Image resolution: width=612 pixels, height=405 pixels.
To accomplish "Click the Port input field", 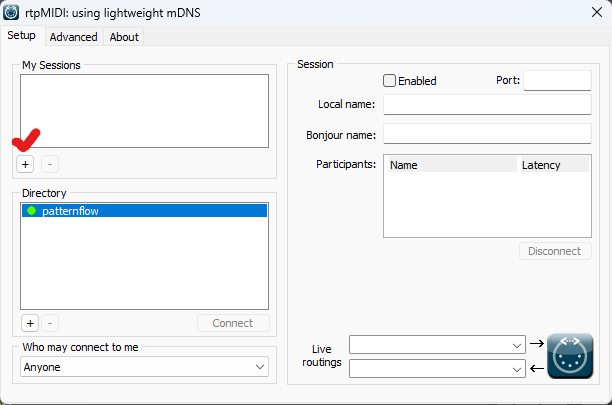I will point(557,80).
